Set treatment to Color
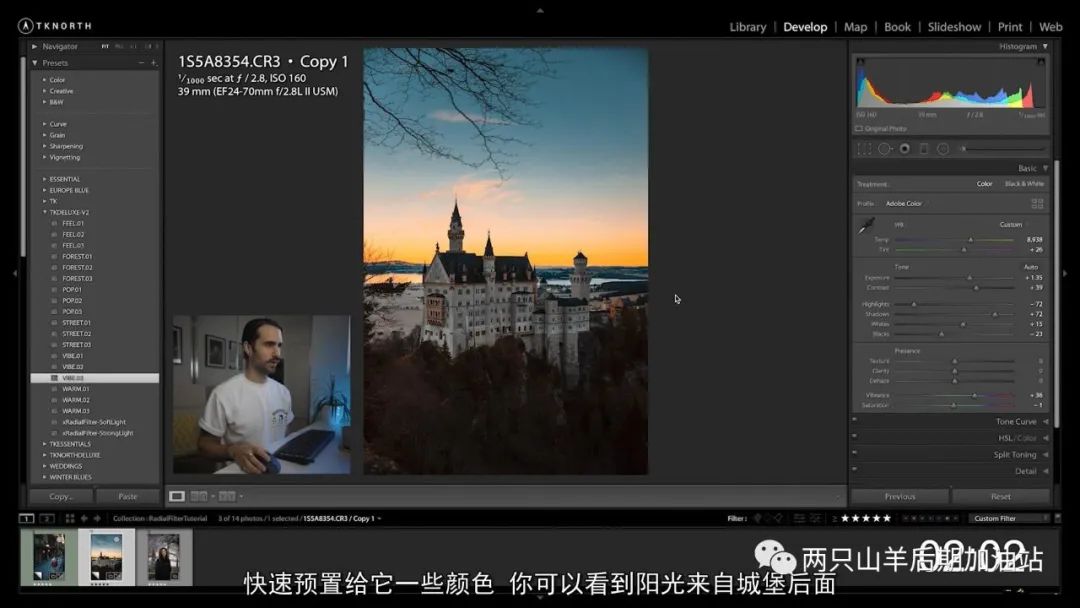Viewport: 1080px width, 608px height. tap(985, 184)
